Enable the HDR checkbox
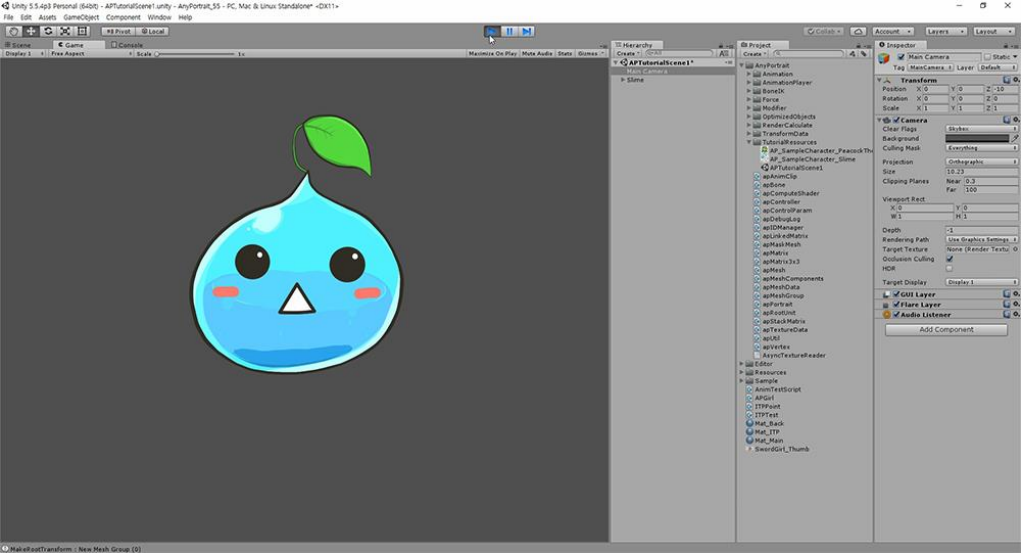The image size is (1021, 553). click(949, 268)
